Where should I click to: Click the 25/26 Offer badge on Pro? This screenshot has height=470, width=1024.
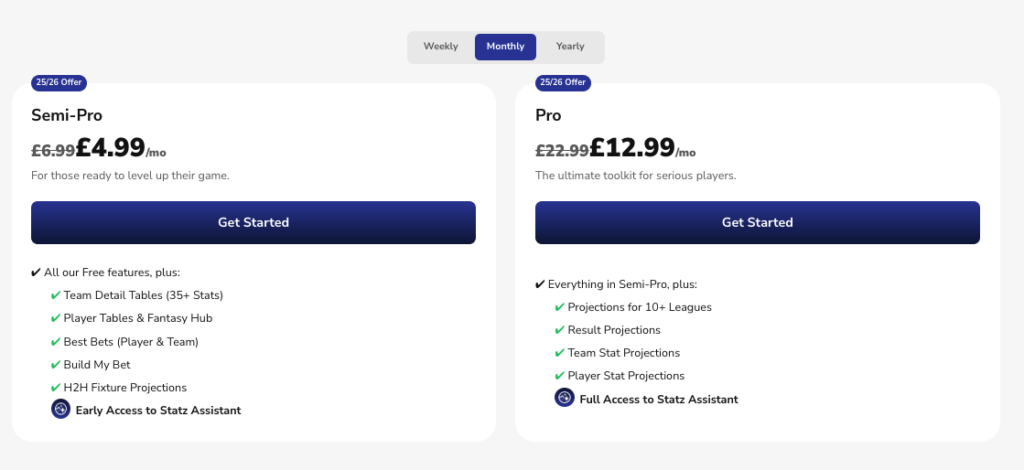[563, 82]
